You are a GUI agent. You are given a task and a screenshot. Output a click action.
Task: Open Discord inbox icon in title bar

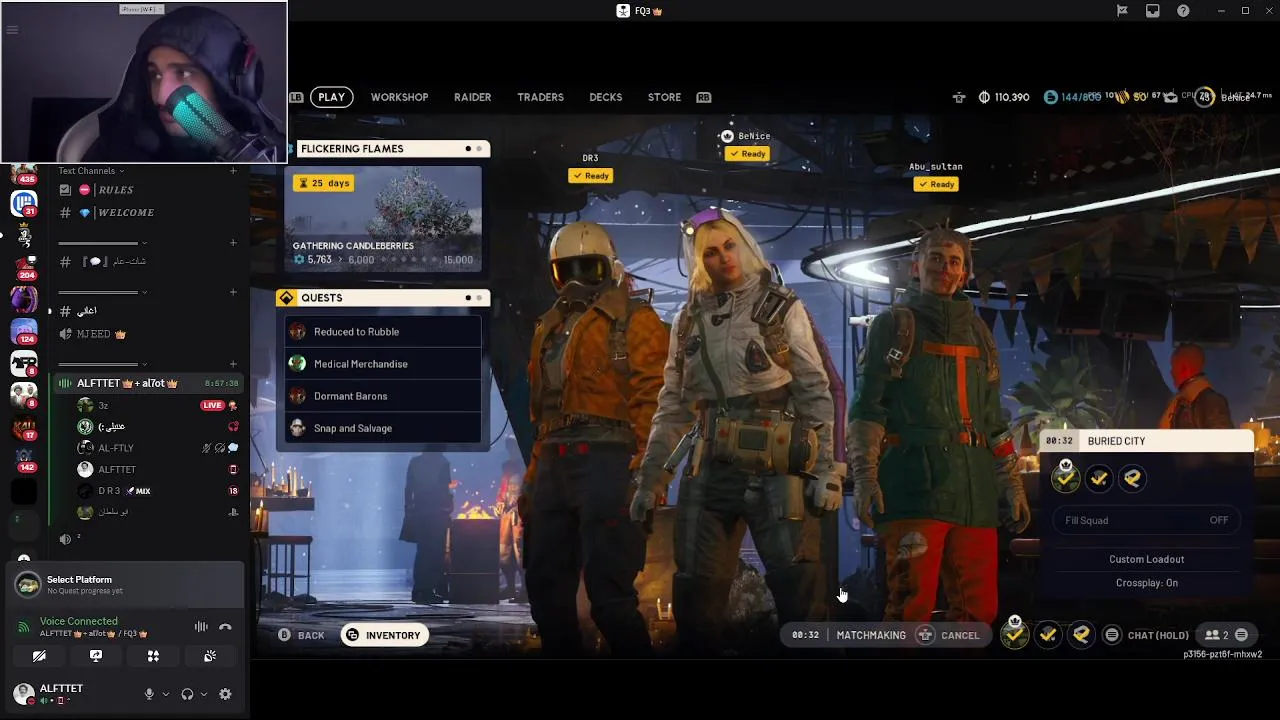[x=1153, y=11]
